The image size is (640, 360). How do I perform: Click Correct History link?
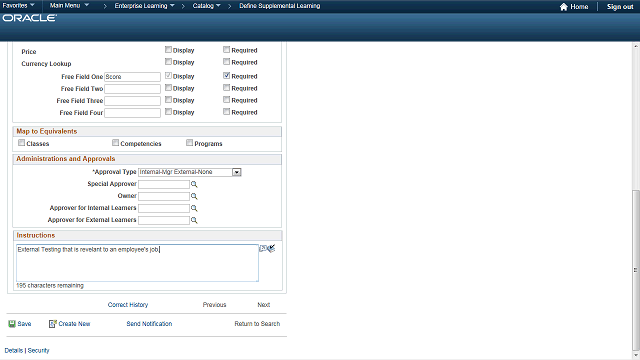coord(128,305)
